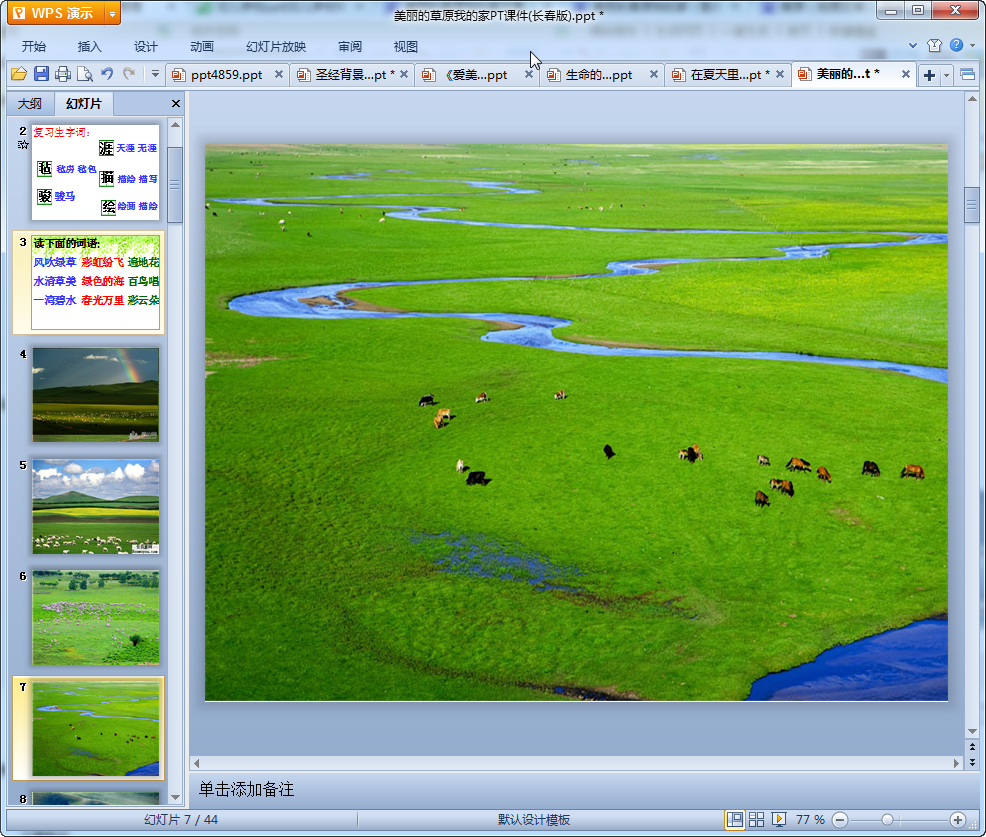Zoom in with the plus button
This screenshot has width=986, height=837.
coord(958,819)
